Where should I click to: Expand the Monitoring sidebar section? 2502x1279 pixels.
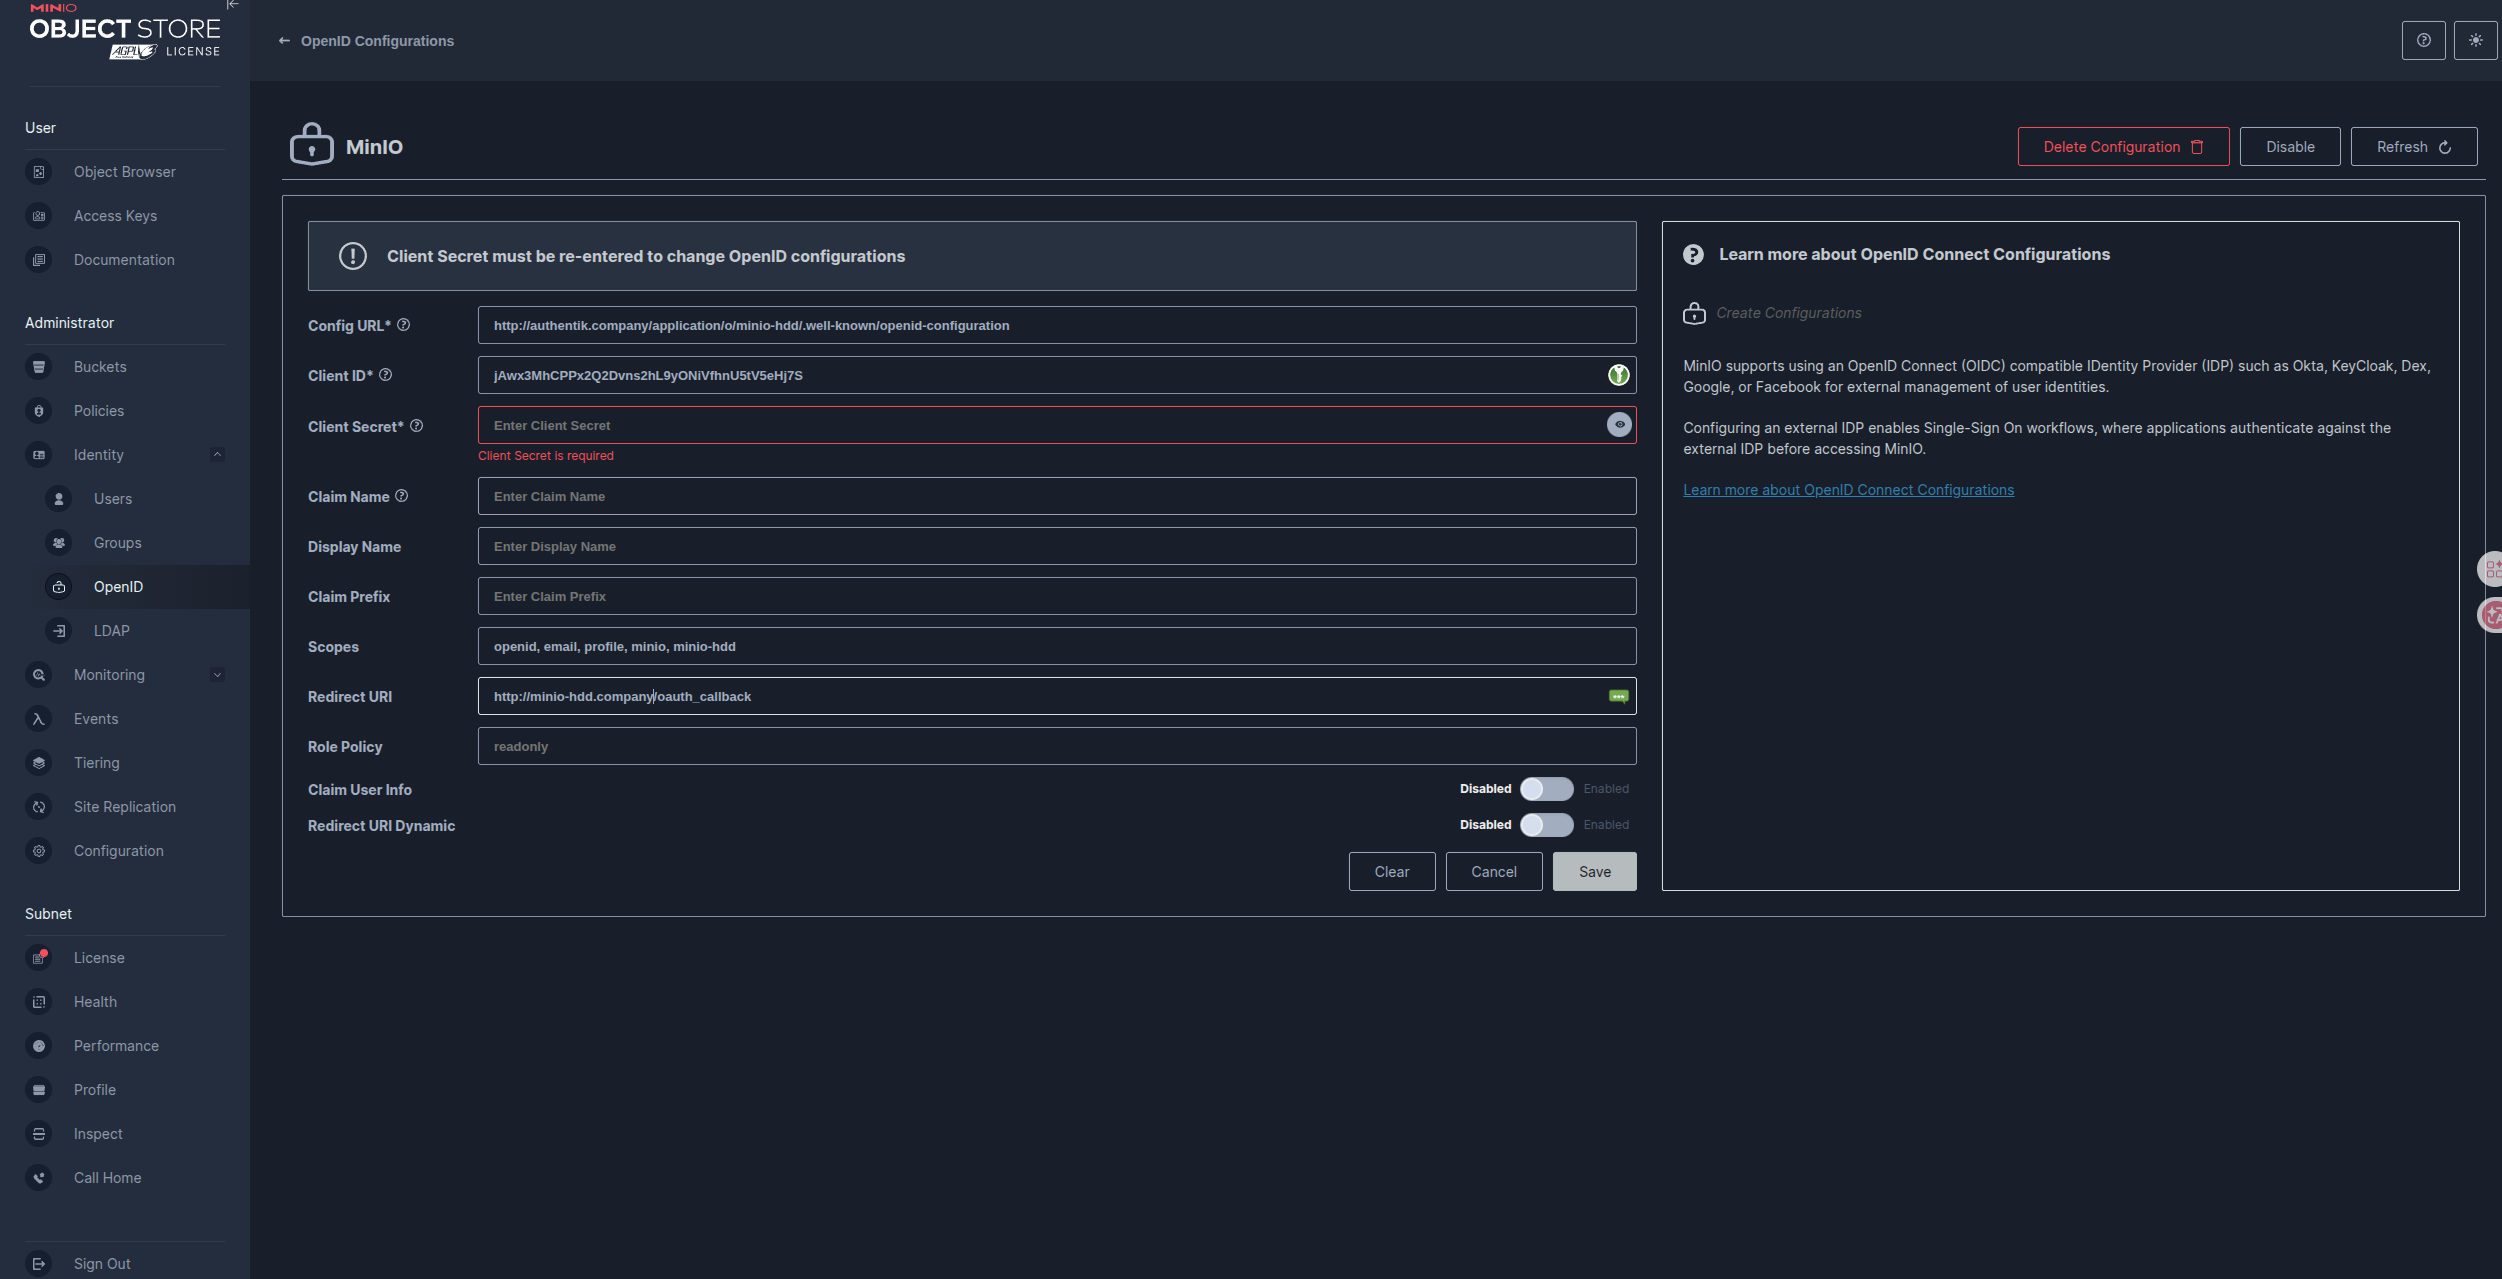[217, 675]
